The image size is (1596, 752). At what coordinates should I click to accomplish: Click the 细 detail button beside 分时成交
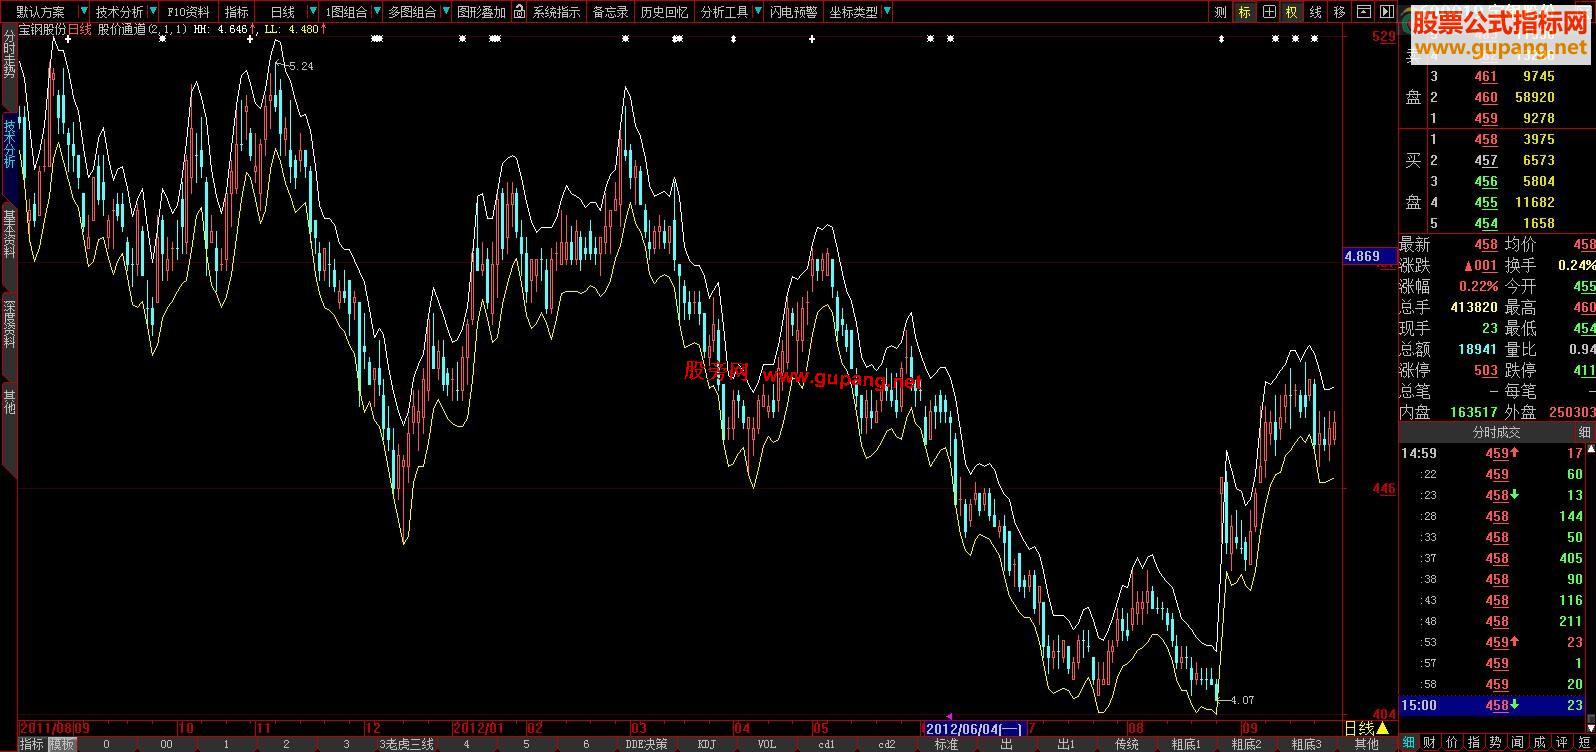(1584, 432)
